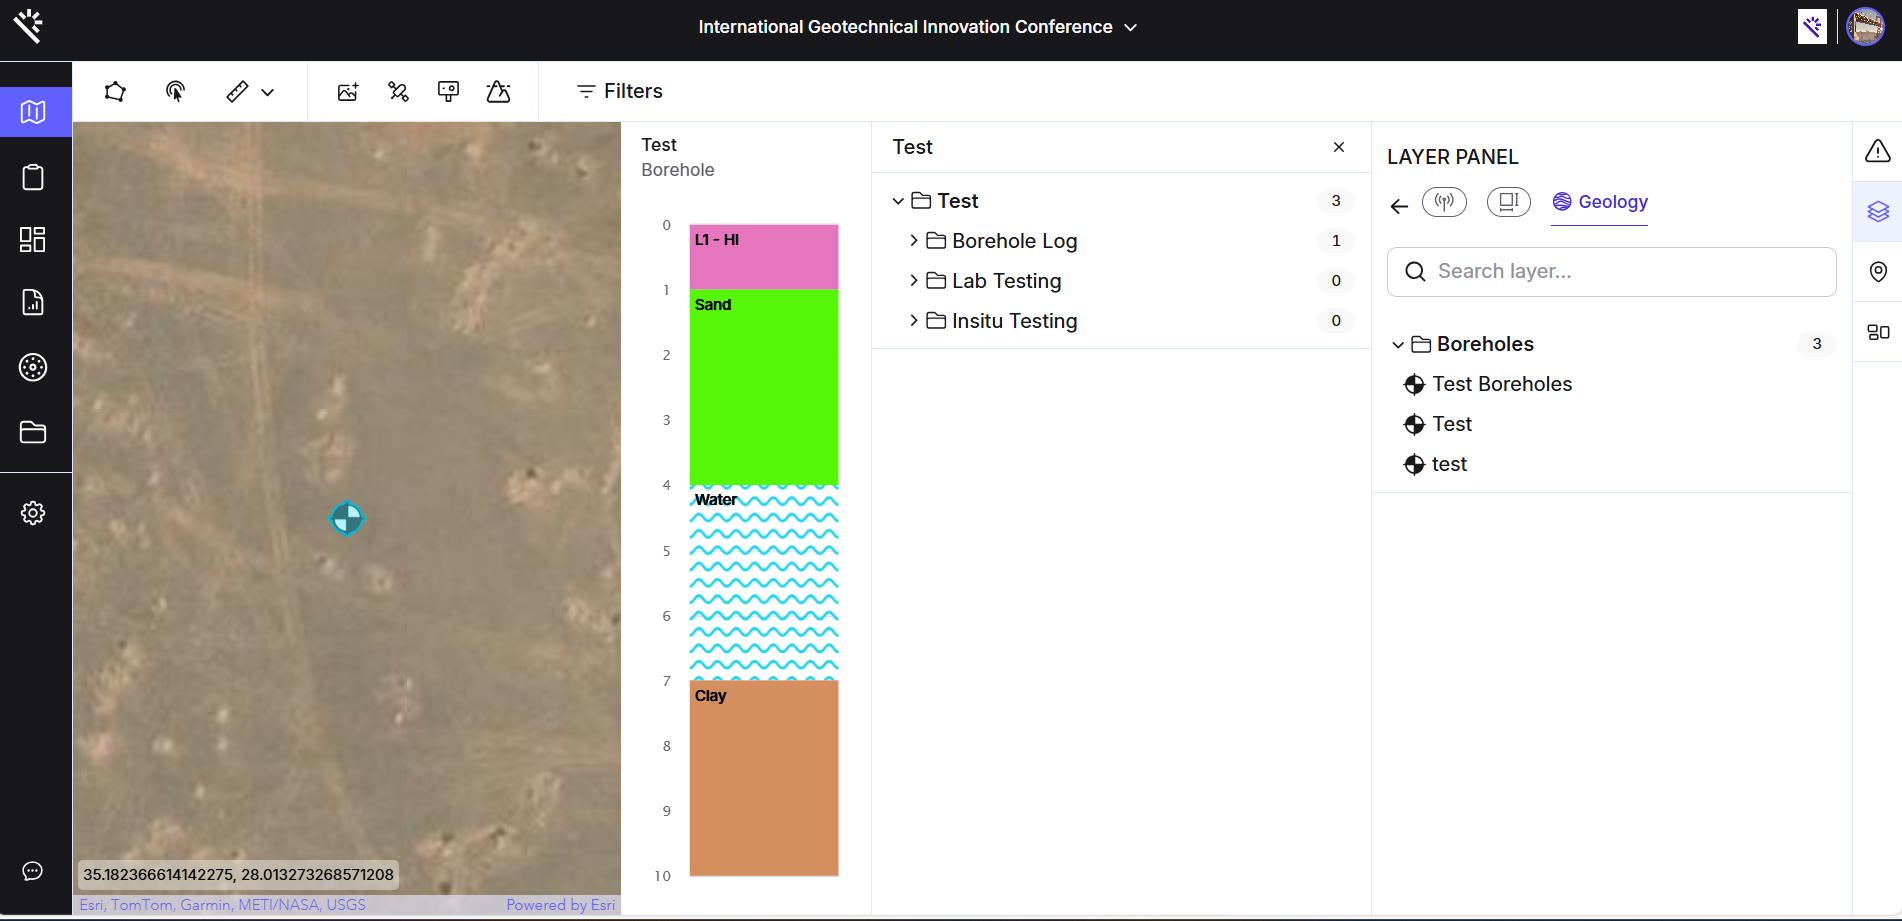
Task: Click the add image tool icon
Action: [x=348, y=92]
